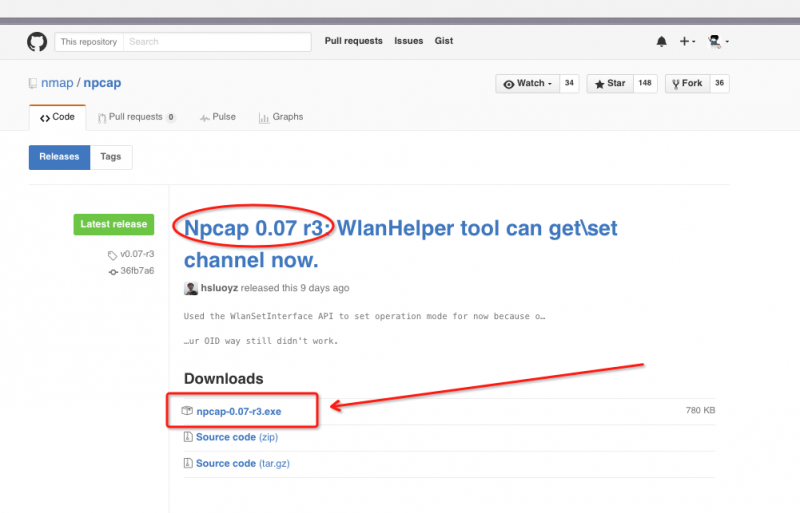Expand the Watch dropdown button
800x513 pixels.
coord(528,83)
